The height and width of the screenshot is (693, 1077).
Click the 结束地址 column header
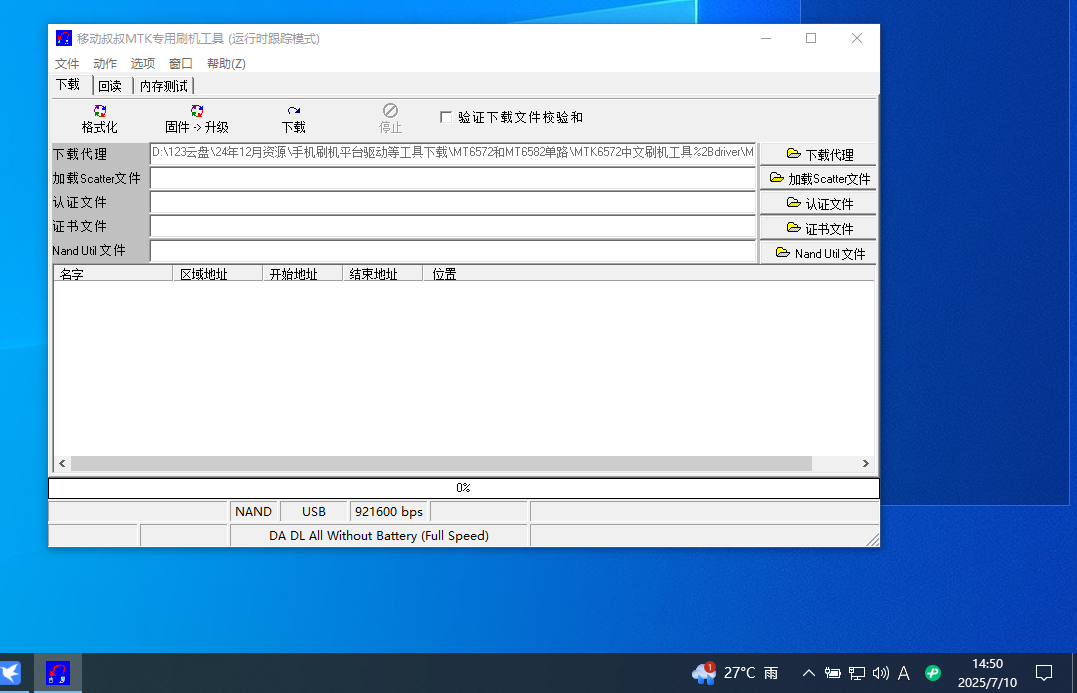(x=382, y=274)
